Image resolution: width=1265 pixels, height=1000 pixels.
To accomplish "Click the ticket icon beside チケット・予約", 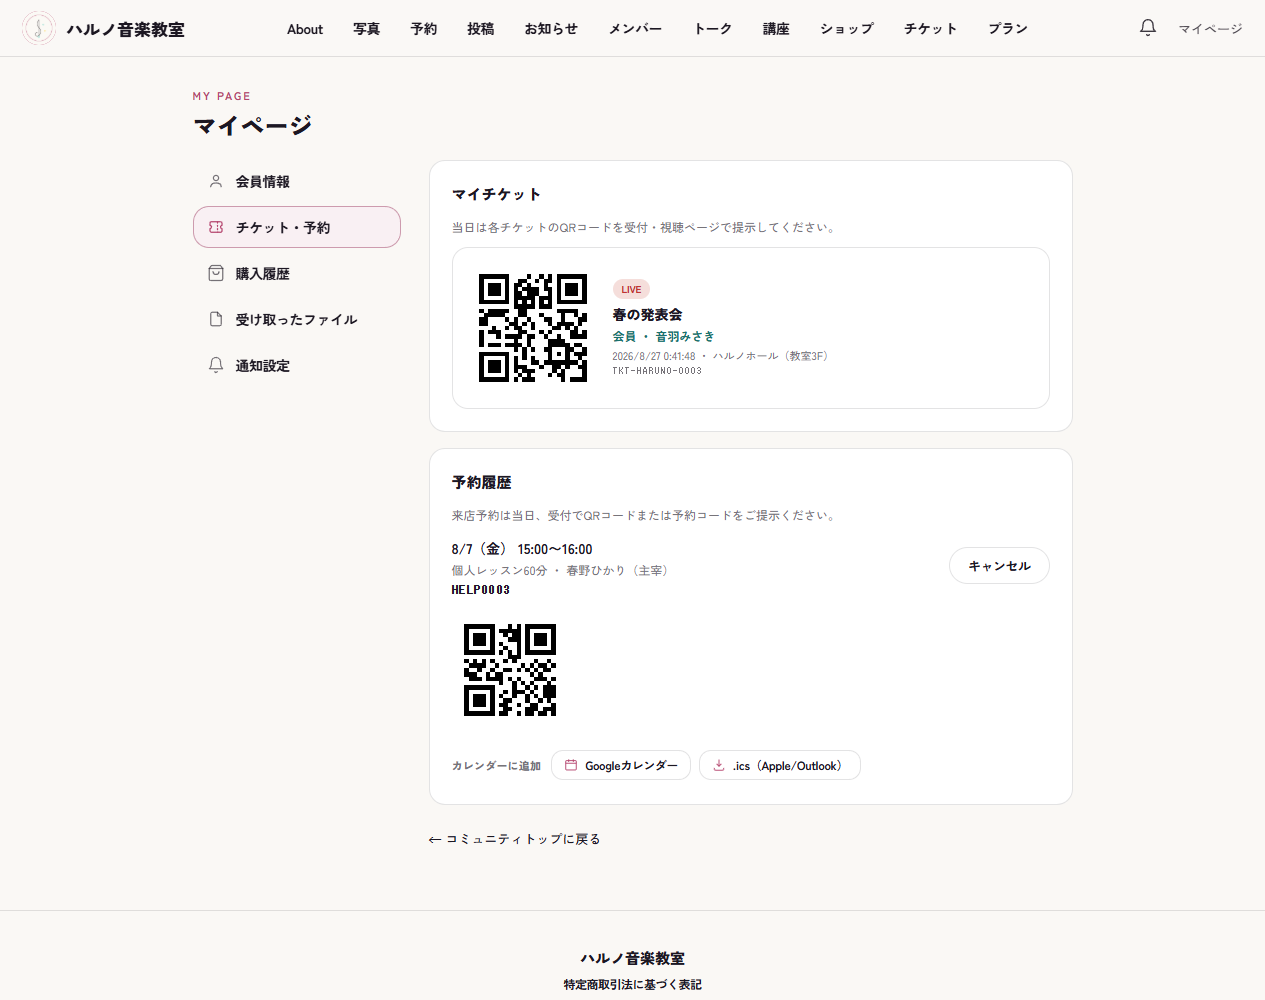I will (x=216, y=227).
